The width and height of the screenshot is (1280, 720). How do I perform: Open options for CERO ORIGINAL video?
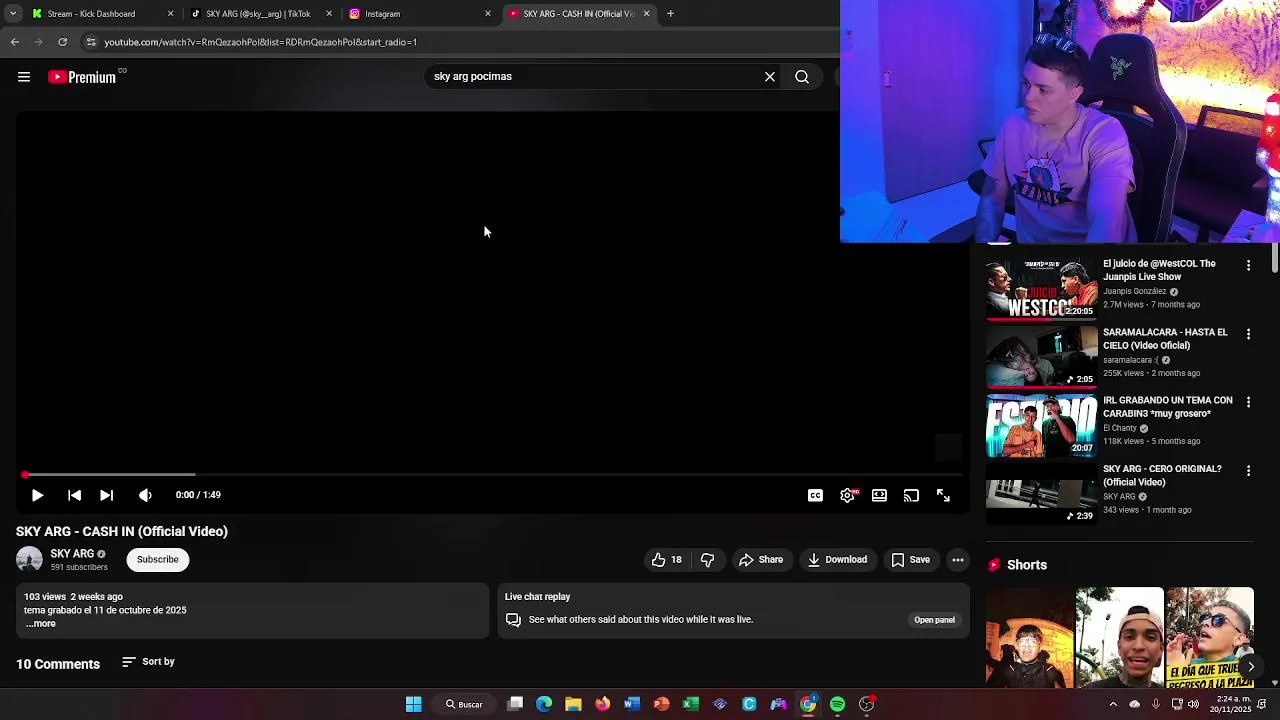point(1248,470)
